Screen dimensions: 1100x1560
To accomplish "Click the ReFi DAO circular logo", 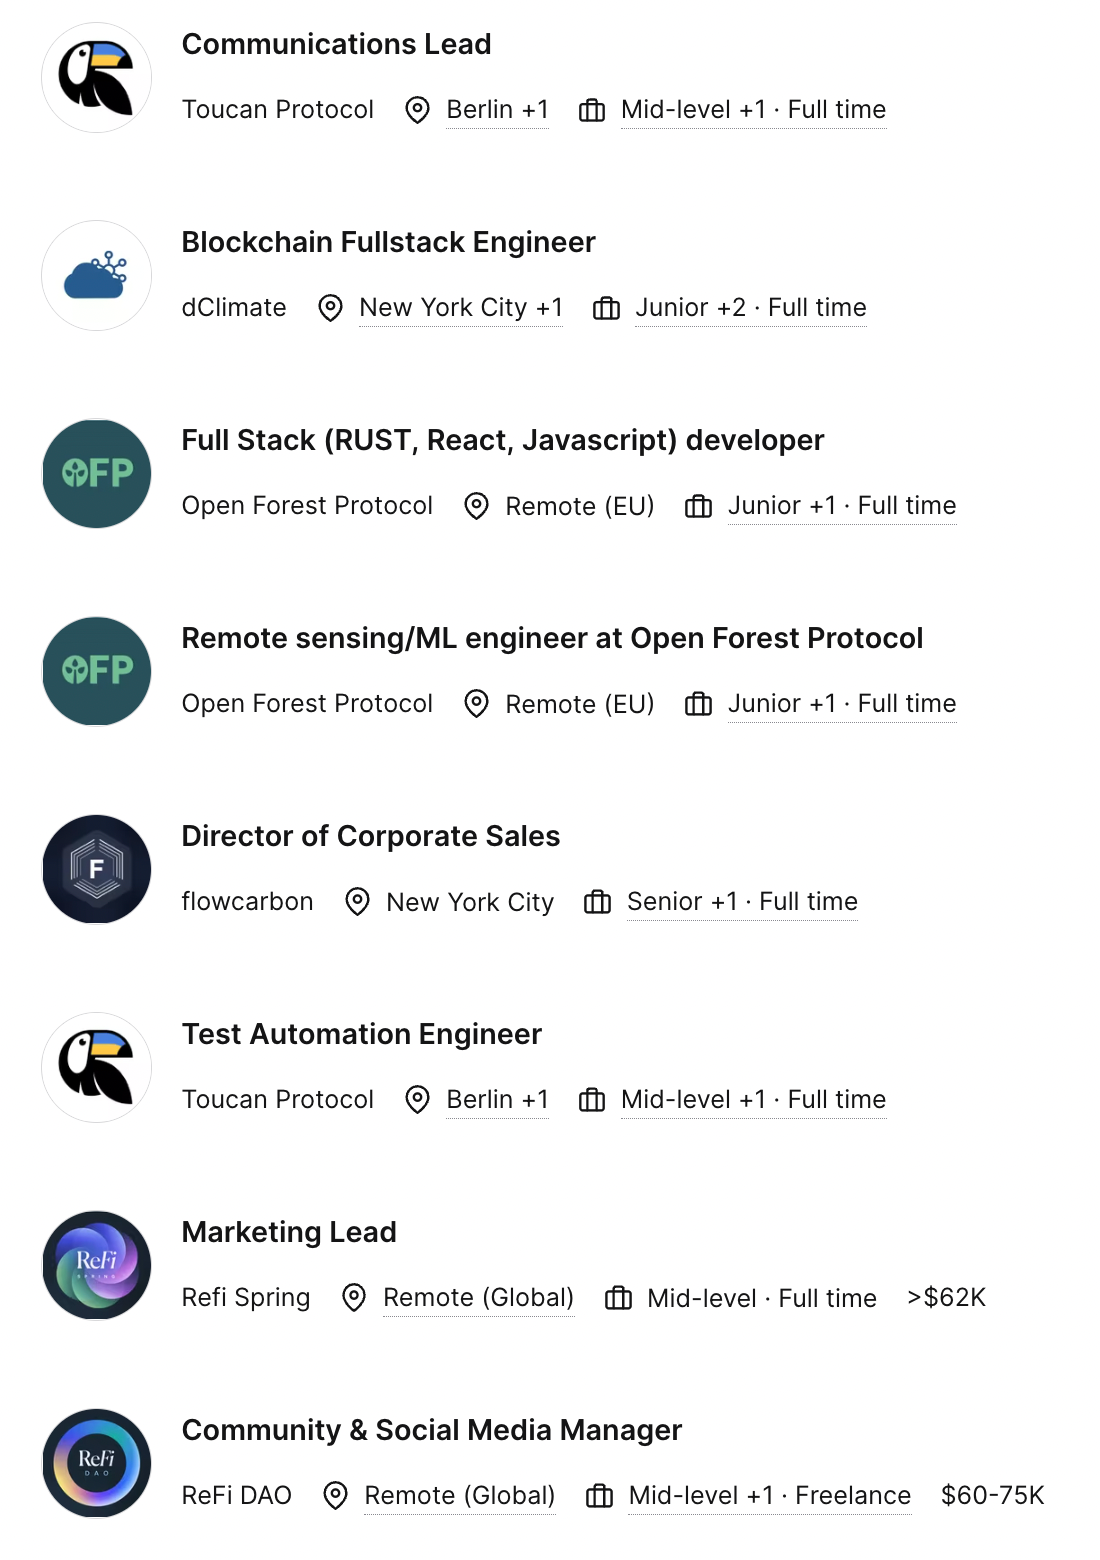I will click(96, 1464).
